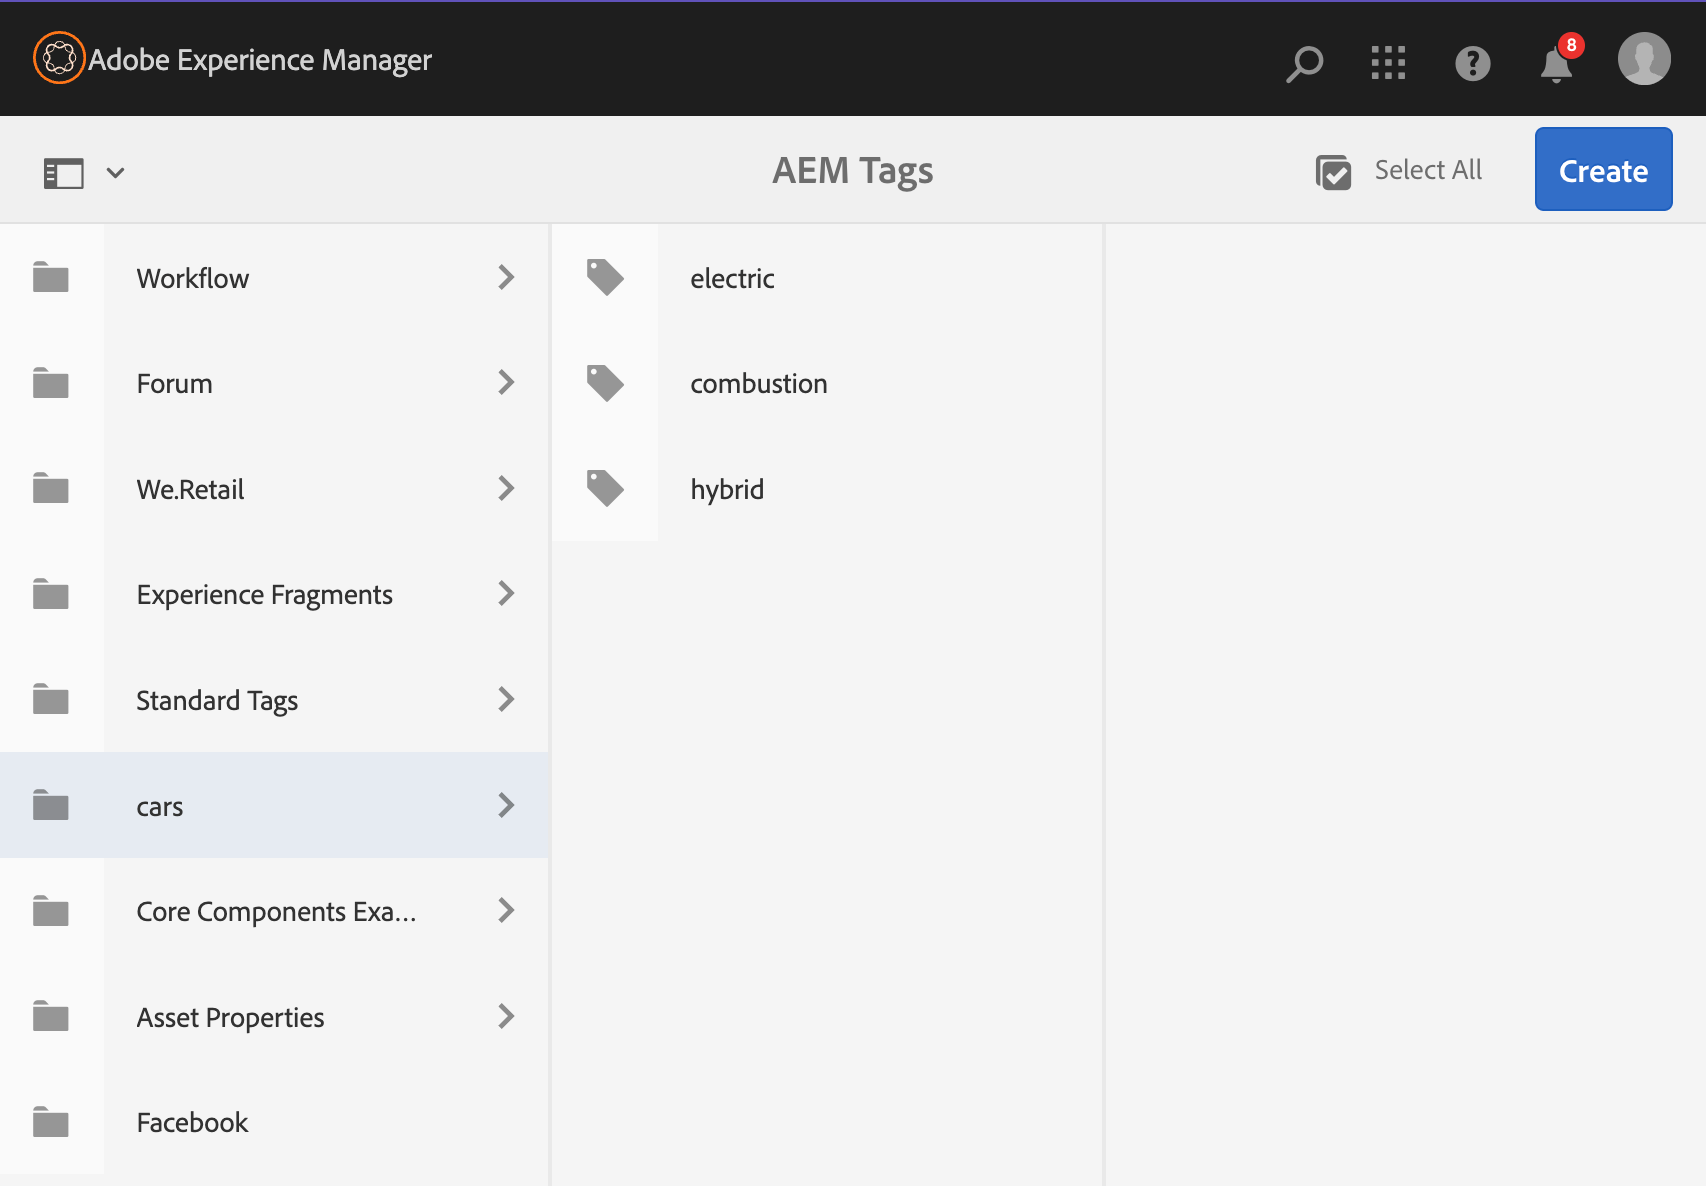Open the Core Components Exa... label
This screenshot has width=1706, height=1186.
coord(277,912)
